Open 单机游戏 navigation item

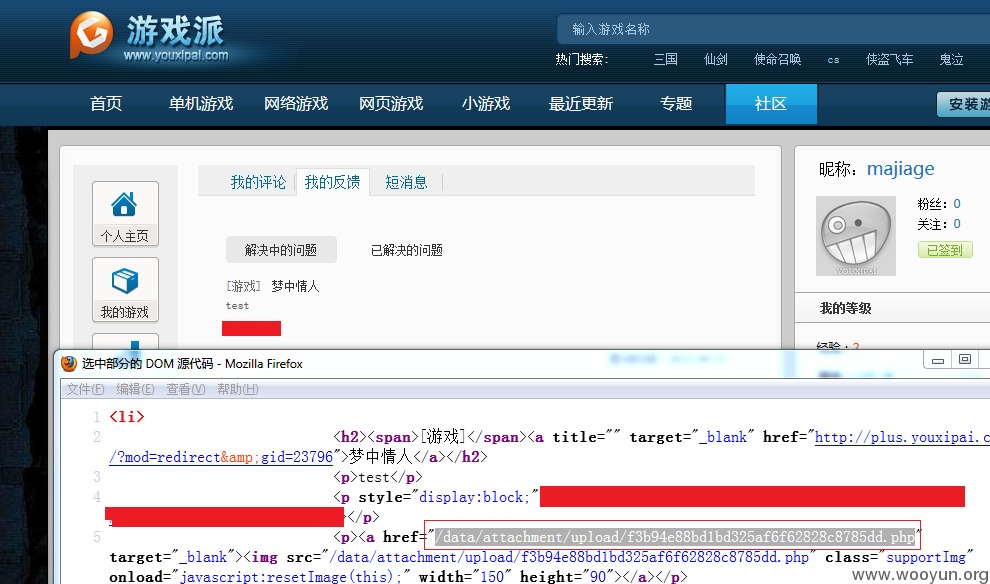pyautogui.click(x=201, y=104)
